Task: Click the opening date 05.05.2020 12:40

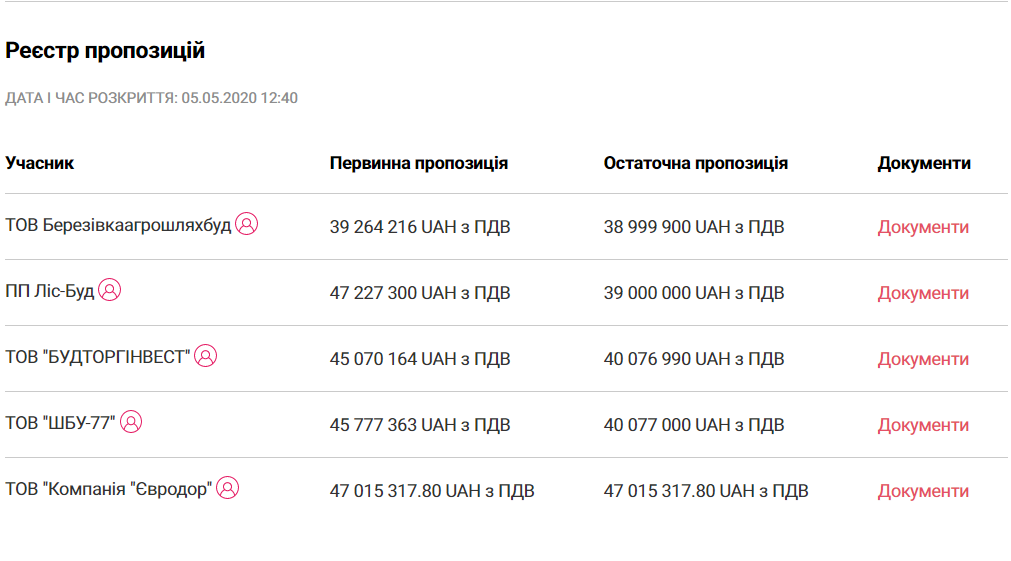Action: pos(239,98)
